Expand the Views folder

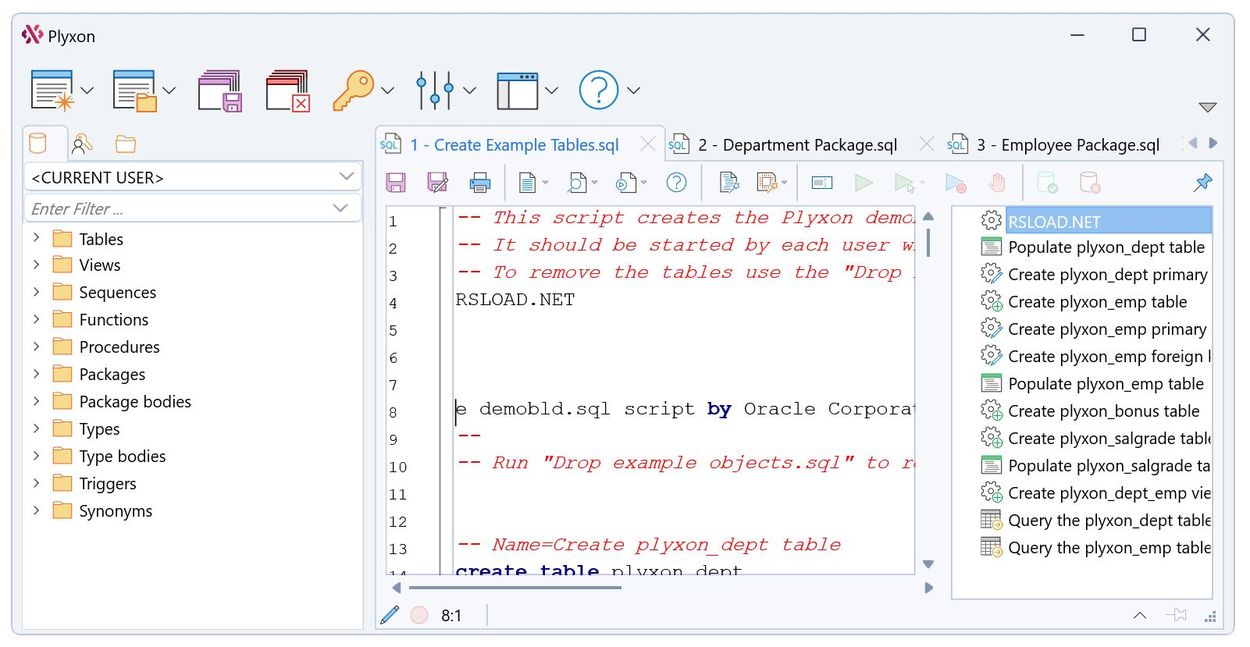[x=37, y=265]
